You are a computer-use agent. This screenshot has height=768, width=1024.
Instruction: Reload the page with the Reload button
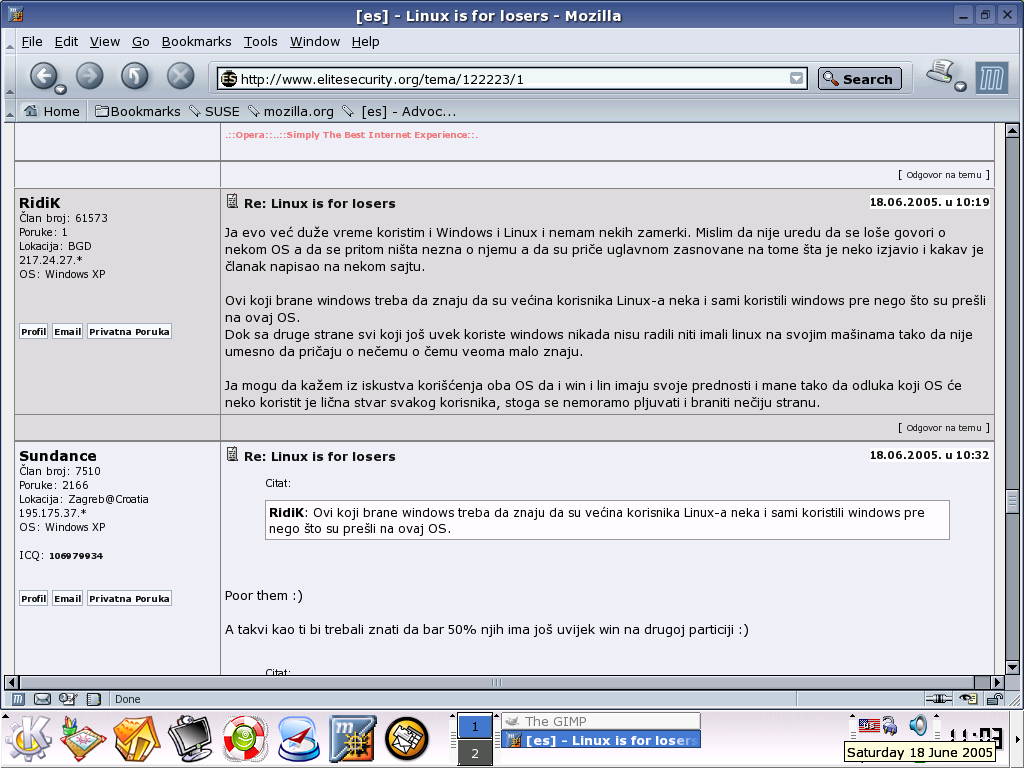tap(135, 76)
